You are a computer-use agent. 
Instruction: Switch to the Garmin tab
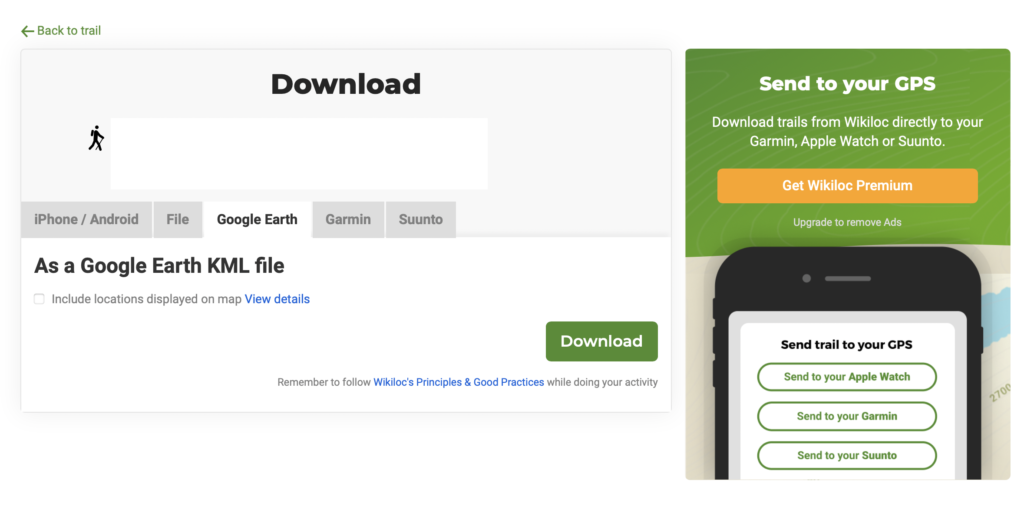click(348, 219)
